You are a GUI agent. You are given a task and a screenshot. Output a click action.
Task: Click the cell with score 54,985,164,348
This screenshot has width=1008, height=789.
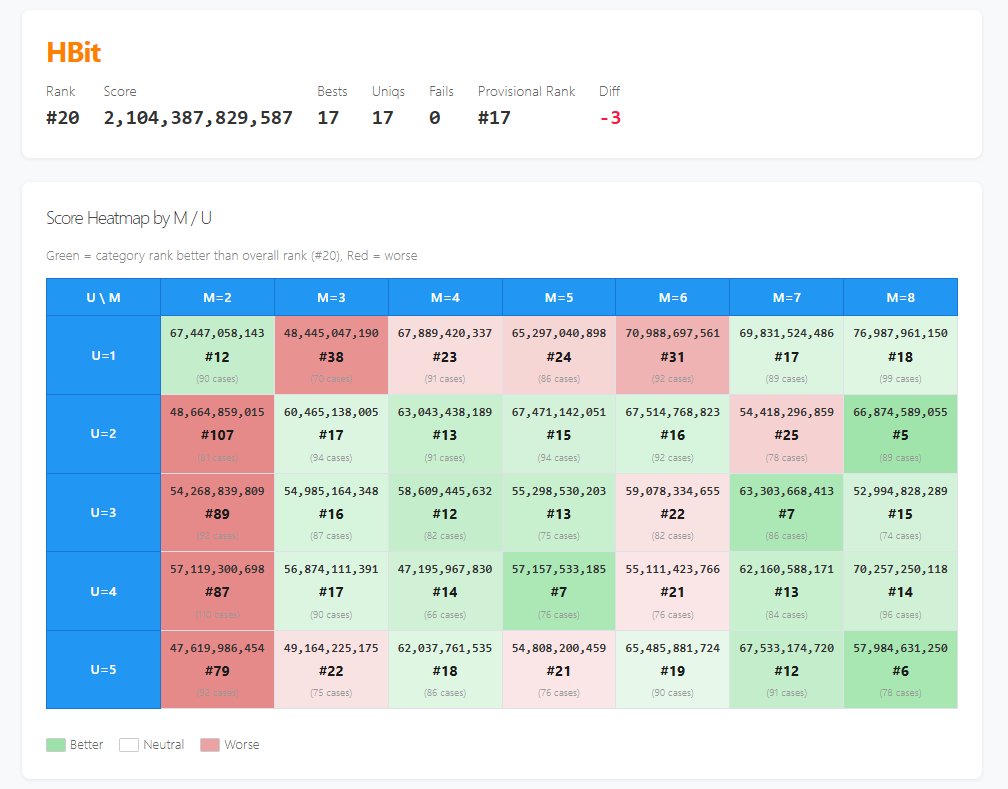(x=331, y=512)
